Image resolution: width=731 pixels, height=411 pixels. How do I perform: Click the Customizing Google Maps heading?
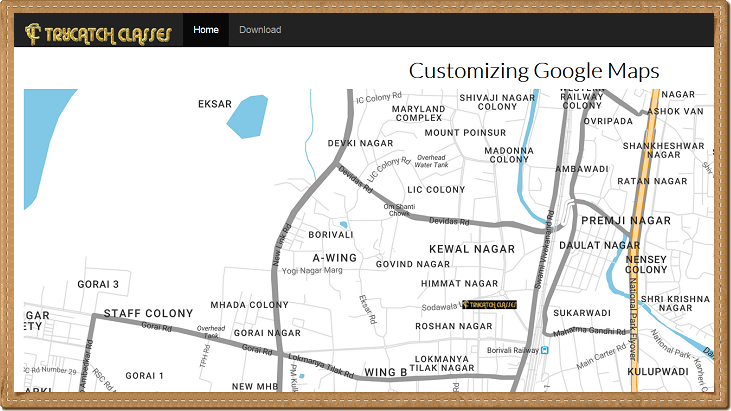tap(534, 71)
